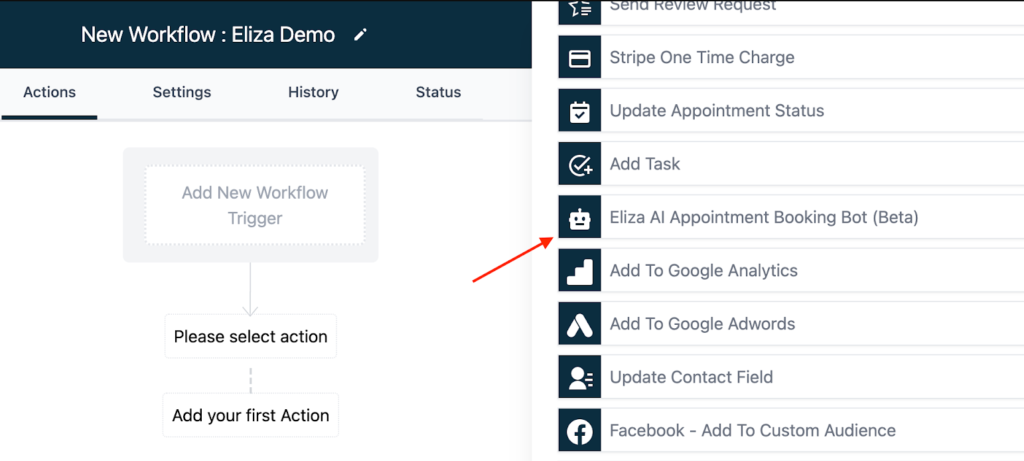Image resolution: width=1024 pixels, height=461 pixels.
Task: Click the Please select action step
Action: tap(250, 337)
